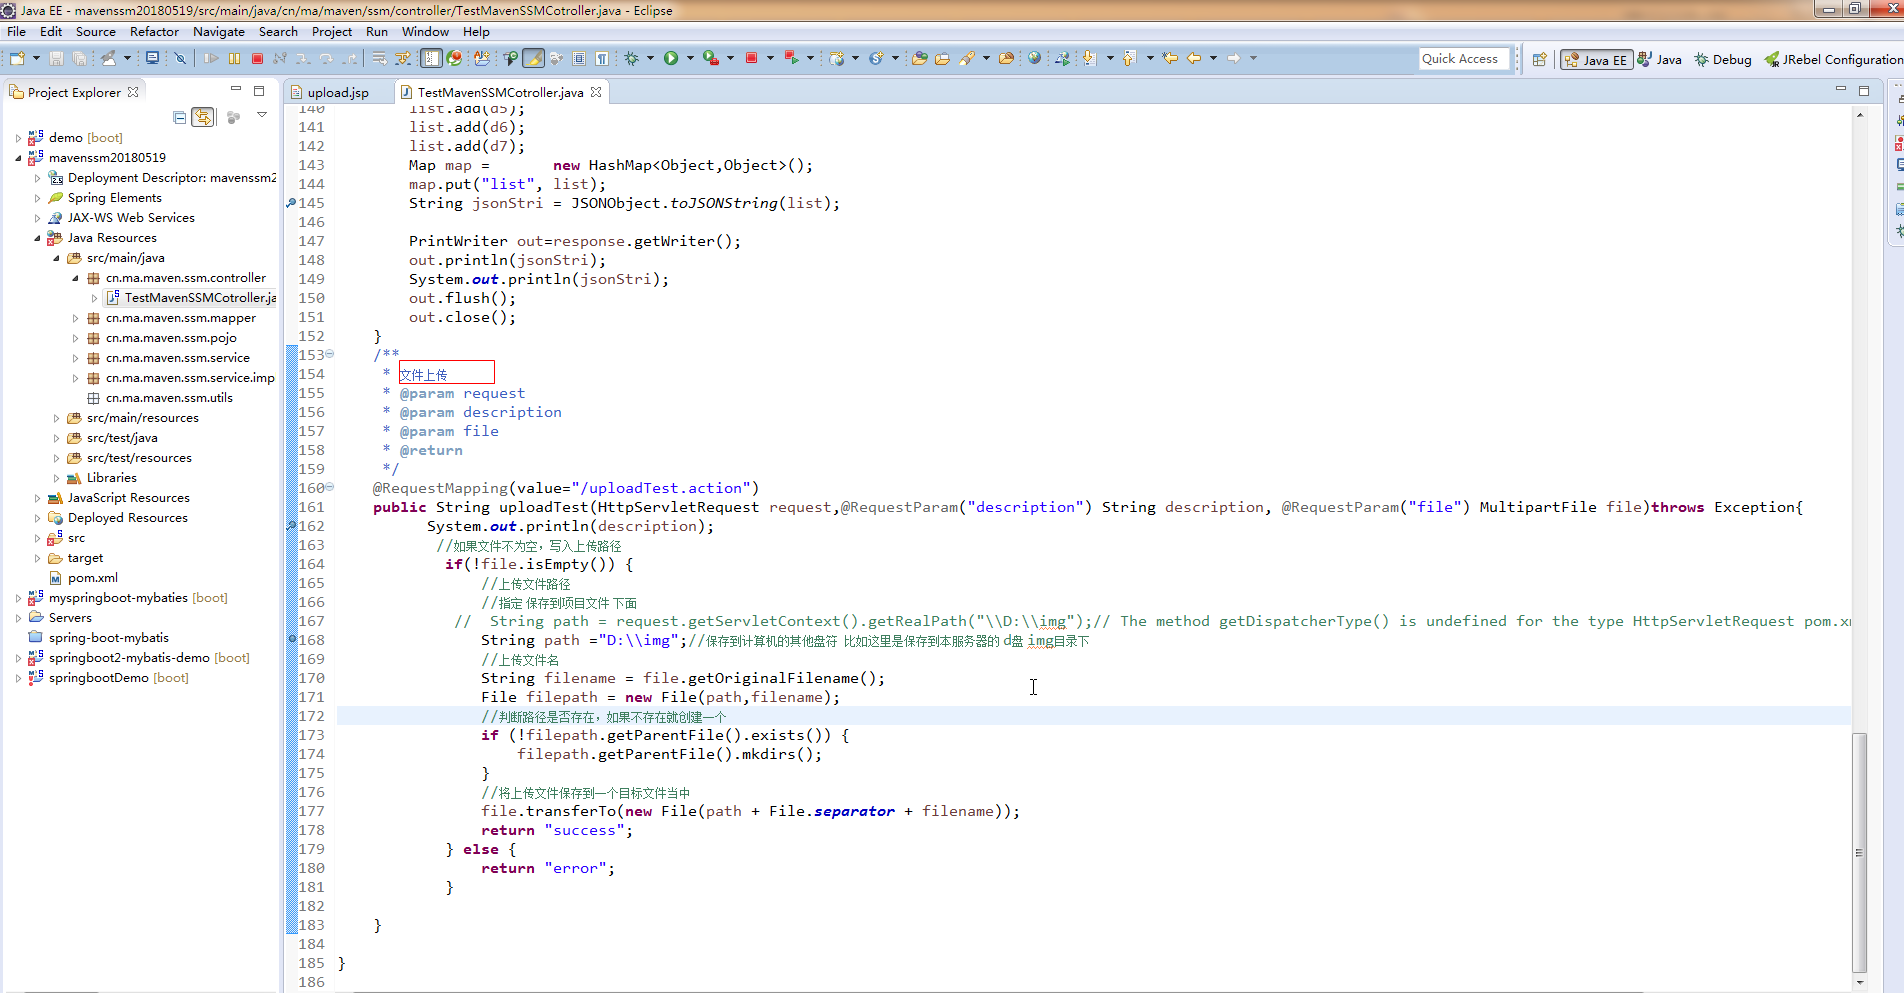
Task: Toggle Block Selection Mode button
Action: (x=579, y=59)
